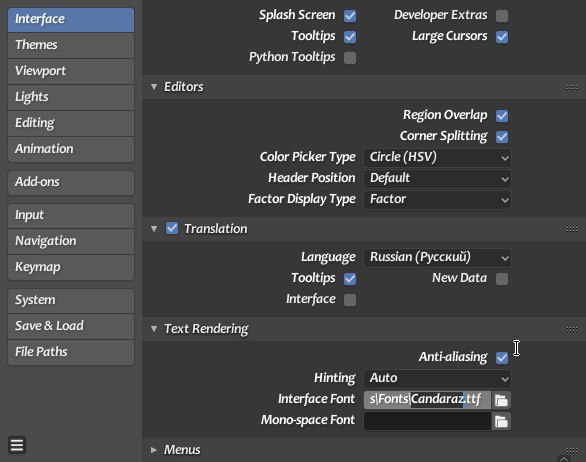Collapse the Editors panel triangle
The height and width of the screenshot is (462, 586).
coord(154,87)
